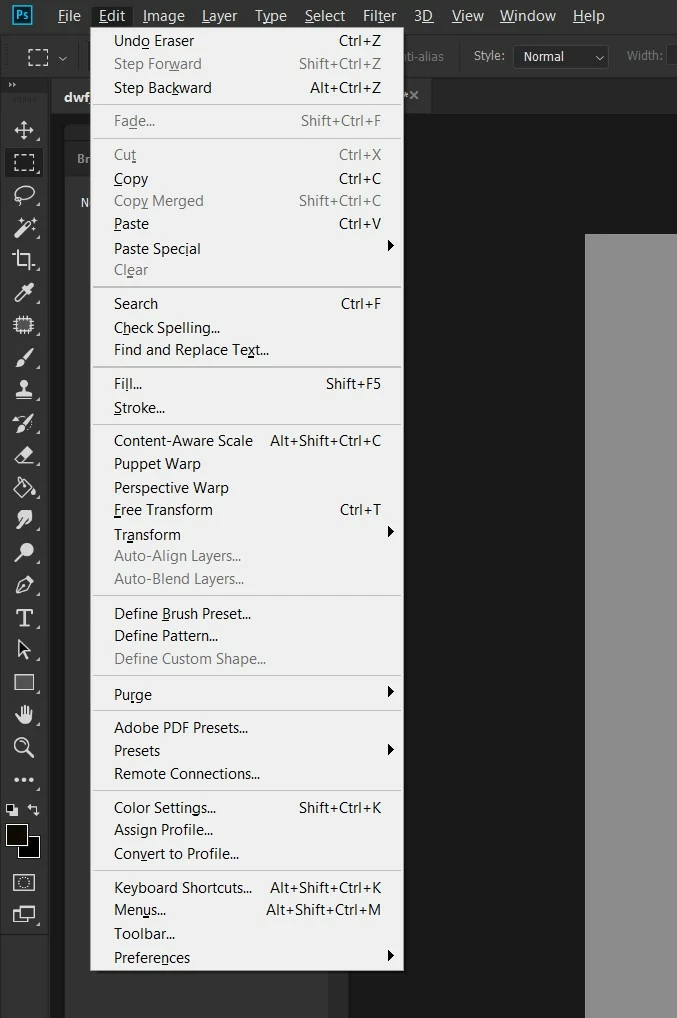Select the Lasso tool
The height and width of the screenshot is (1018, 677).
[x=24, y=195]
